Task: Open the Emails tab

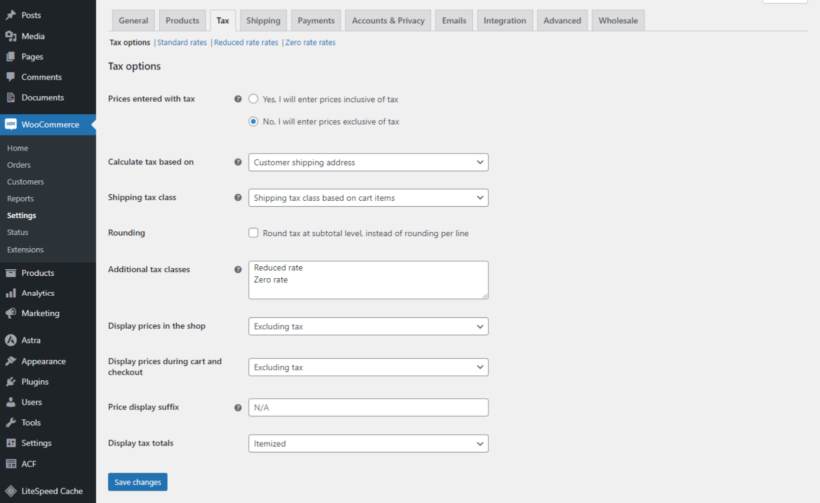Action: 454,20
